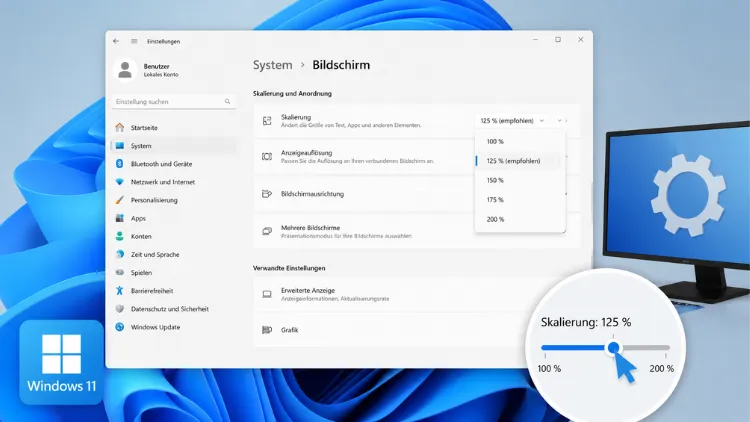The image size is (750, 422).
Task: Click the Verwandte Einstellungen heading
Action: [289, 268]
